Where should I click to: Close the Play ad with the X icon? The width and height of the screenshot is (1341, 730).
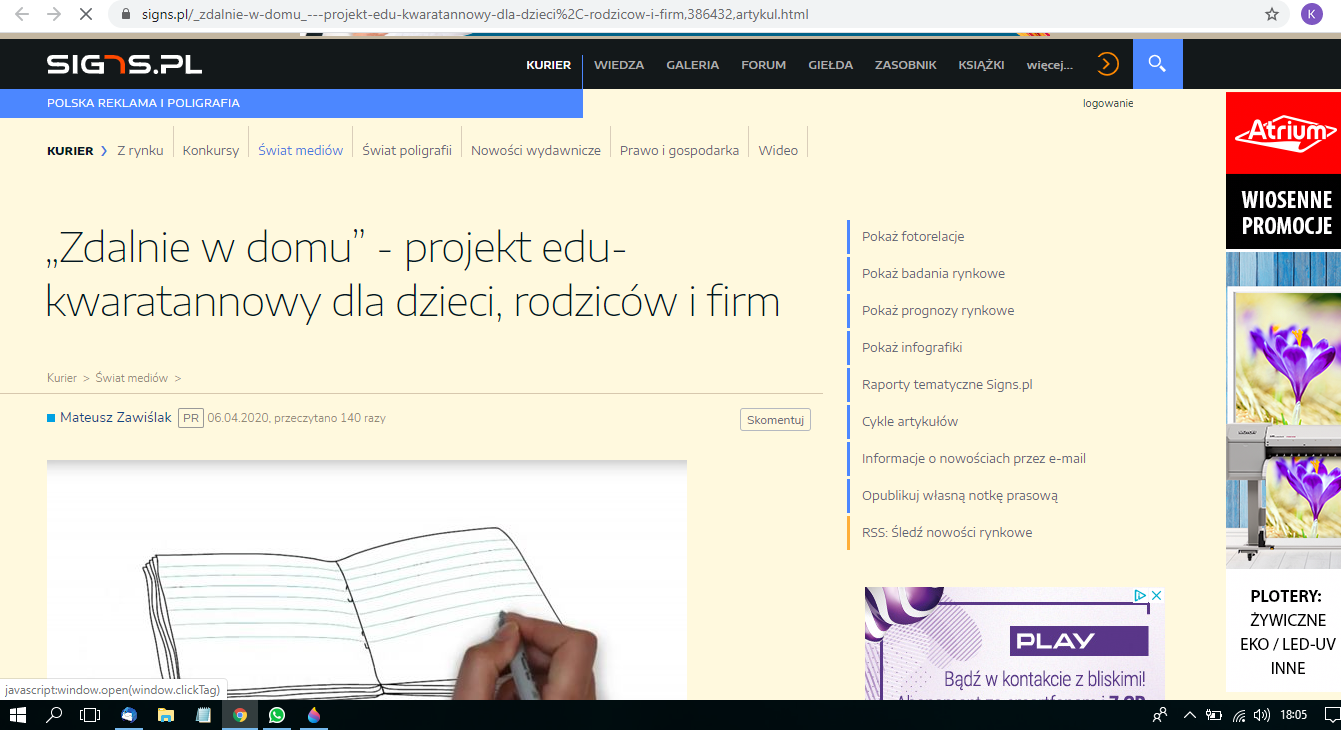click(1157, 595)
